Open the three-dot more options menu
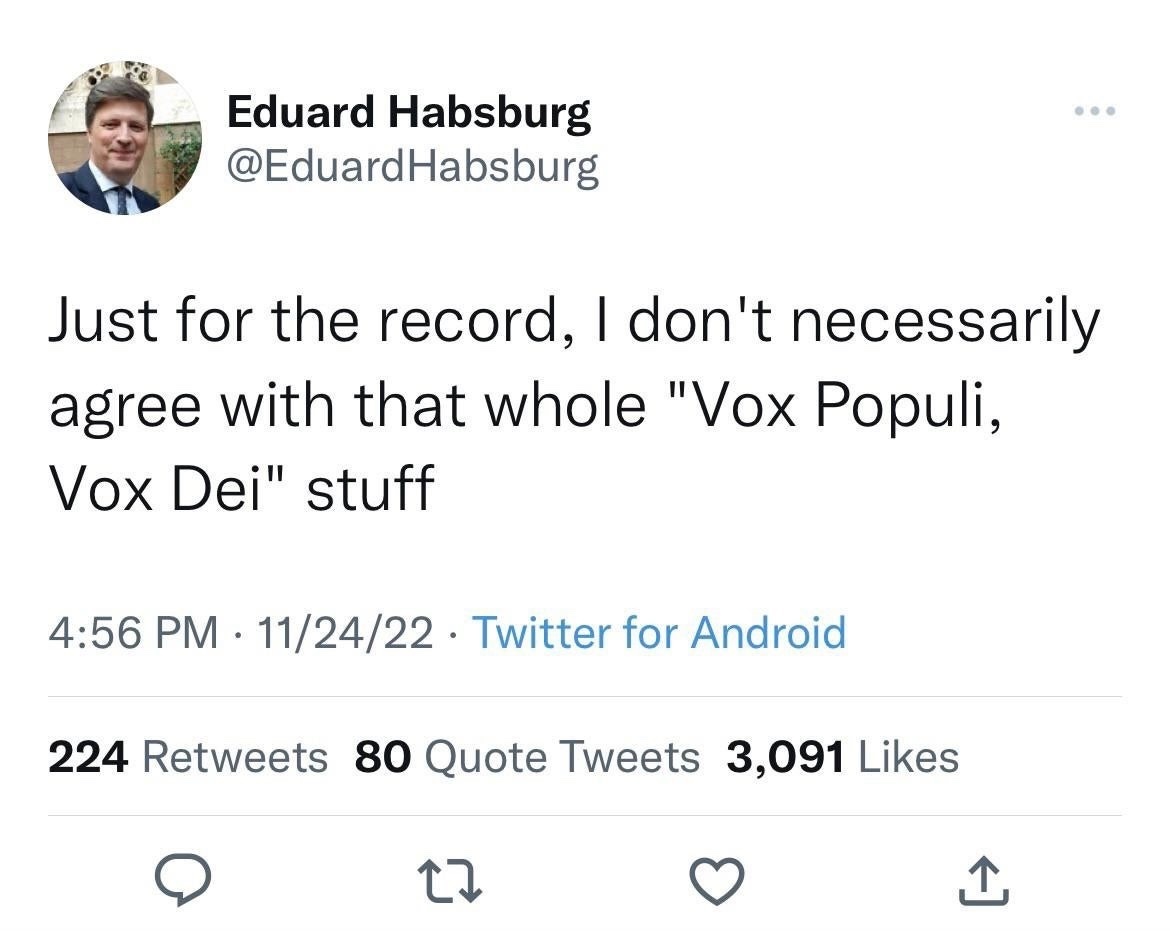The width and height of the screenshot is (1170, 931). 1094,111
